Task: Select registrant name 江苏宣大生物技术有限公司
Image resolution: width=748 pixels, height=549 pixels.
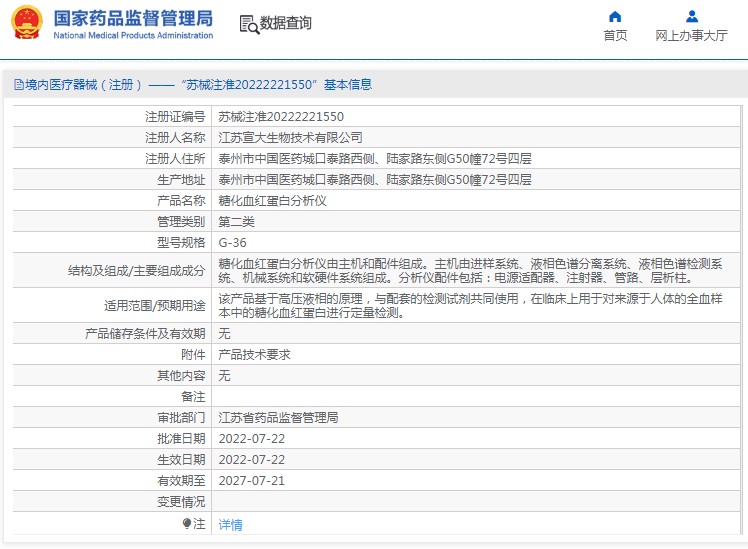Action: click(290, 138)
